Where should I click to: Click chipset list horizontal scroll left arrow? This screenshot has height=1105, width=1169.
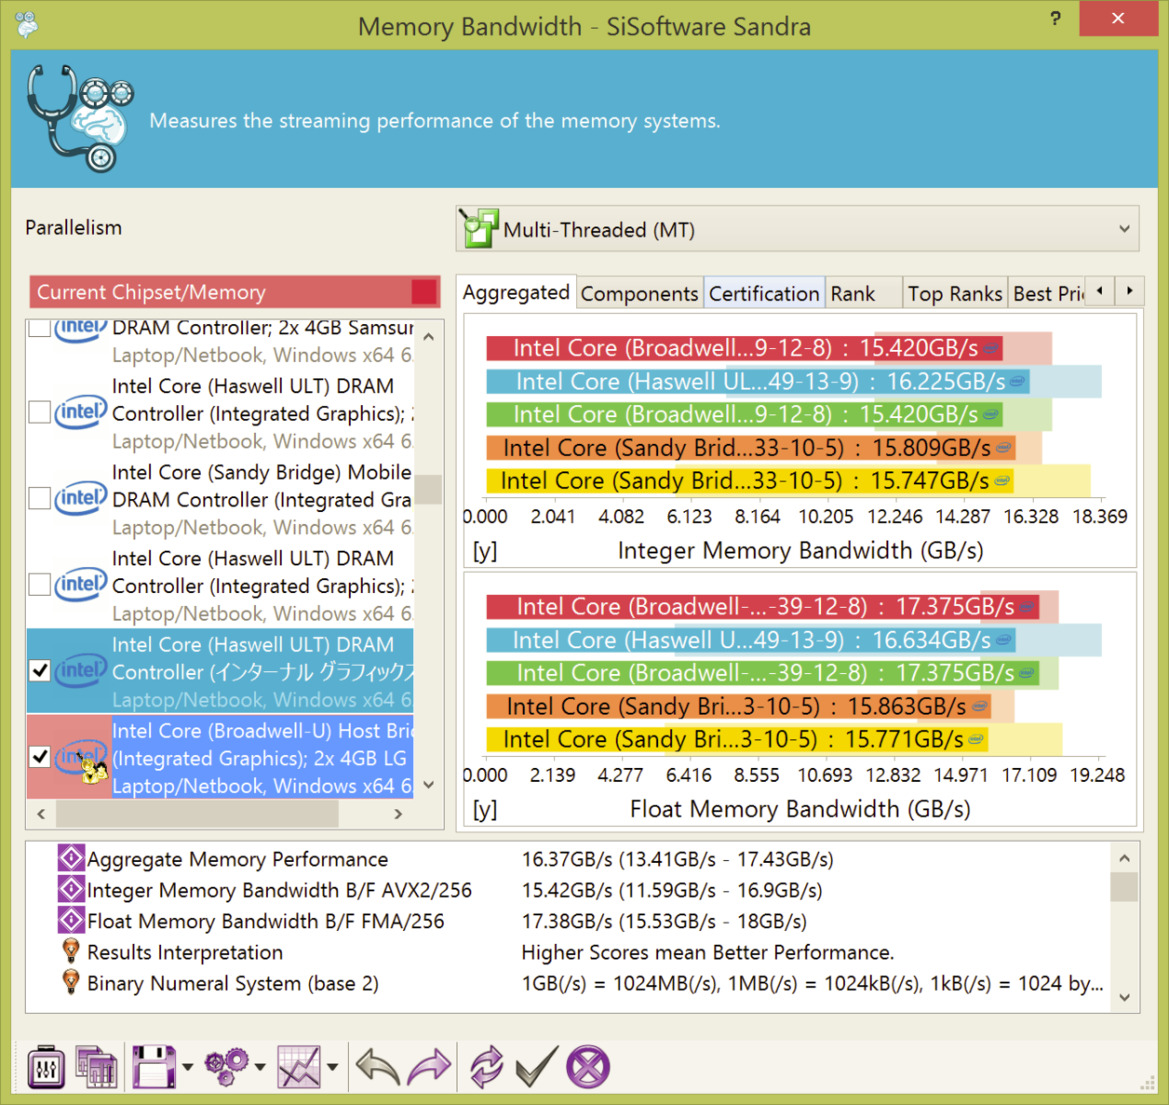point(42,814)
